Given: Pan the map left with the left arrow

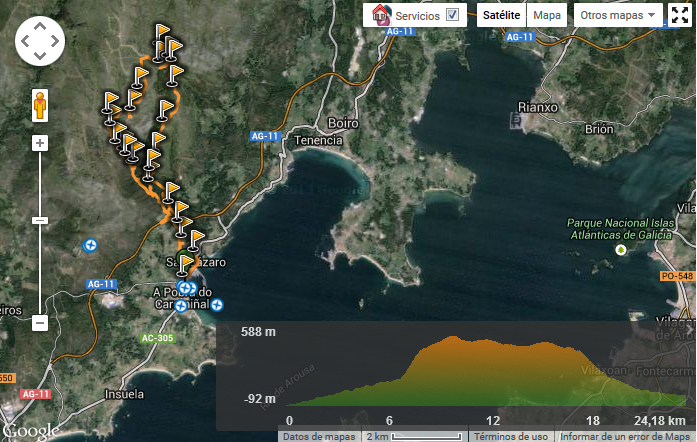Looking at the screenshot, I should coord(25,41).
